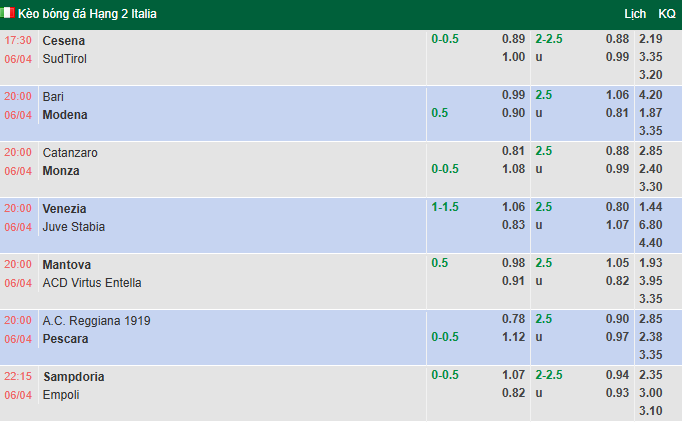Click Bari's 4.20 win odds
Viewport: 682px width, 422px height.
click(x=649, y=94)
